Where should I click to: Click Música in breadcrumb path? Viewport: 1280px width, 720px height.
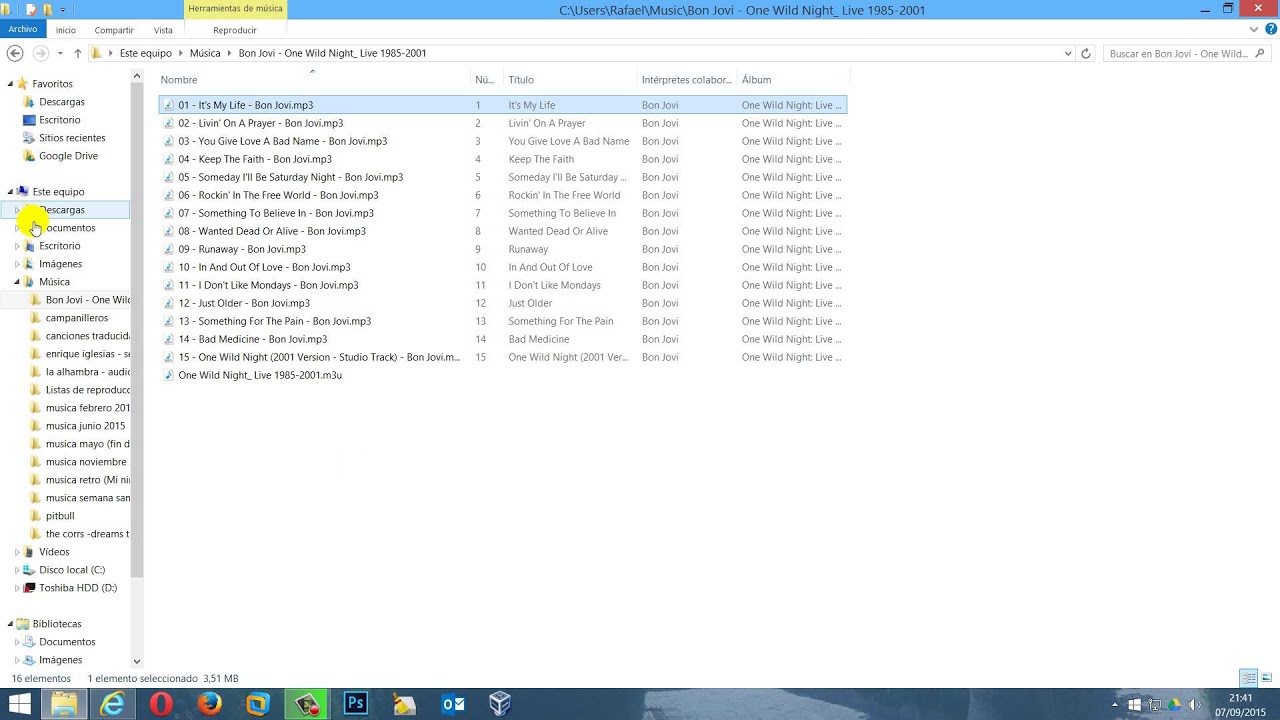point(205,53)
